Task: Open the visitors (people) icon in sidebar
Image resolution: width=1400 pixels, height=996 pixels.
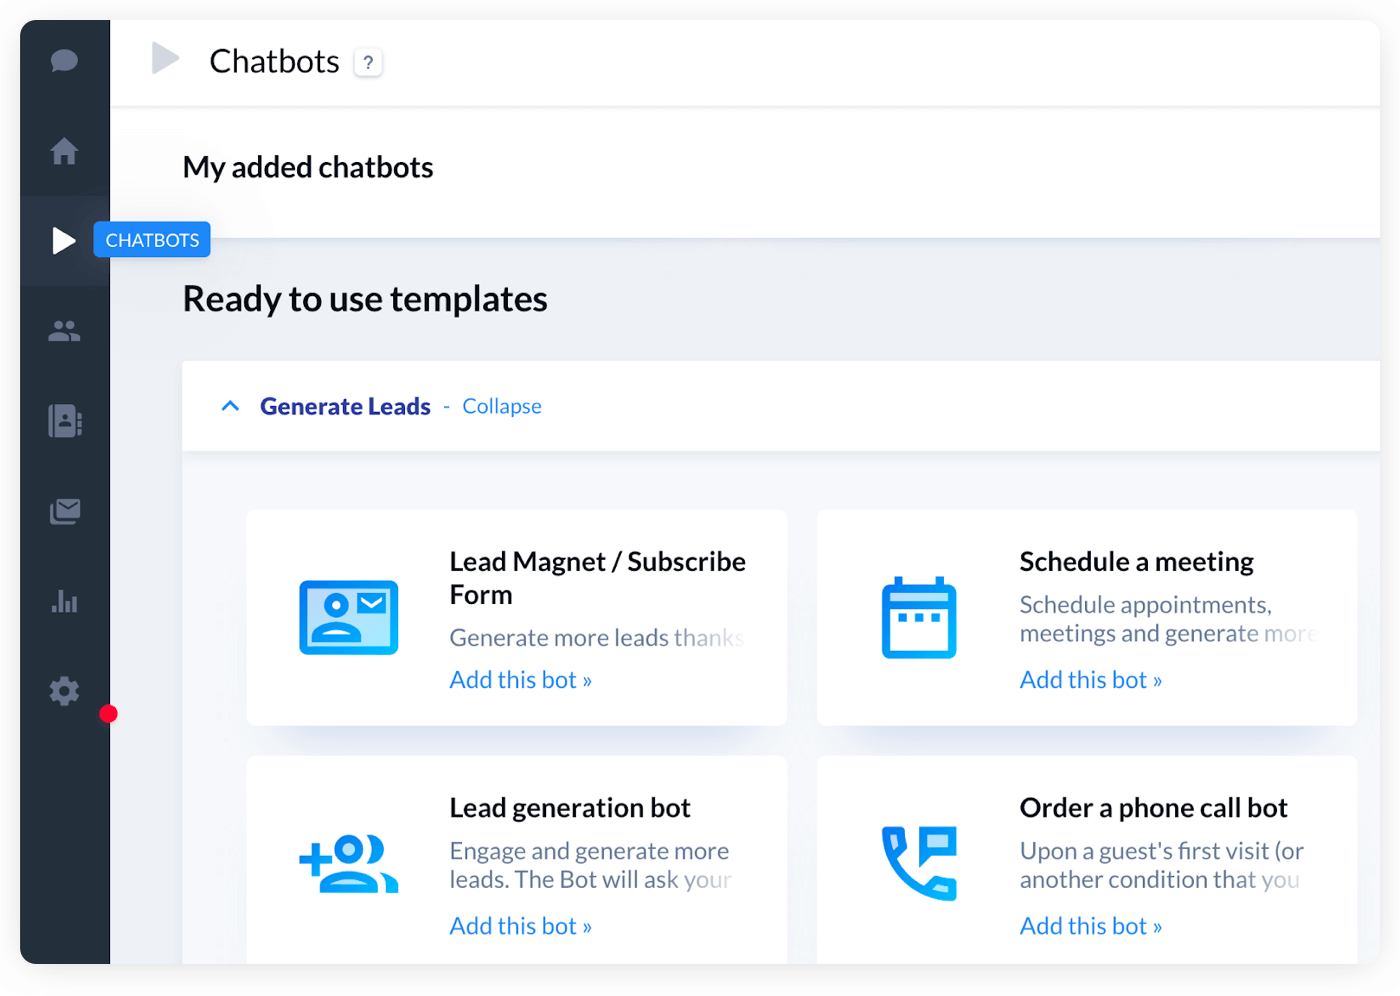Action: coord(64,330)
